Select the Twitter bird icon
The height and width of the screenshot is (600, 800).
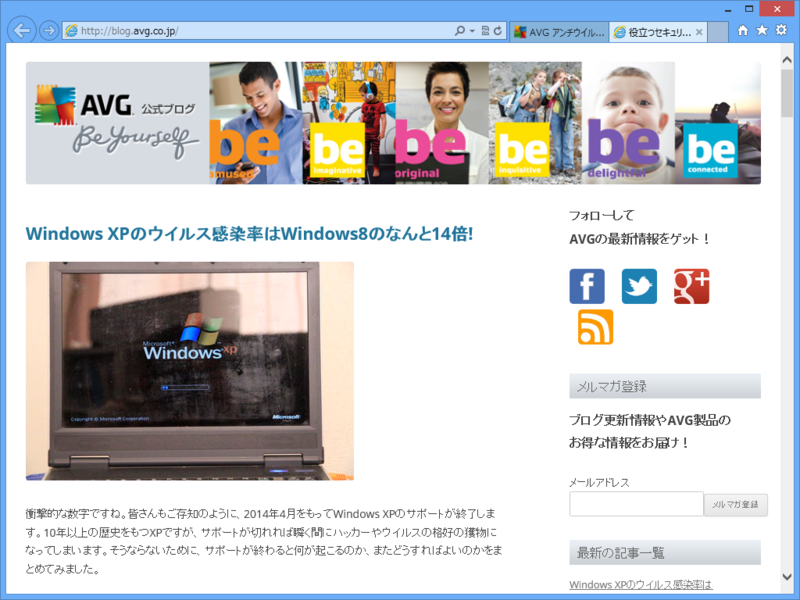[x=639, y=286]
